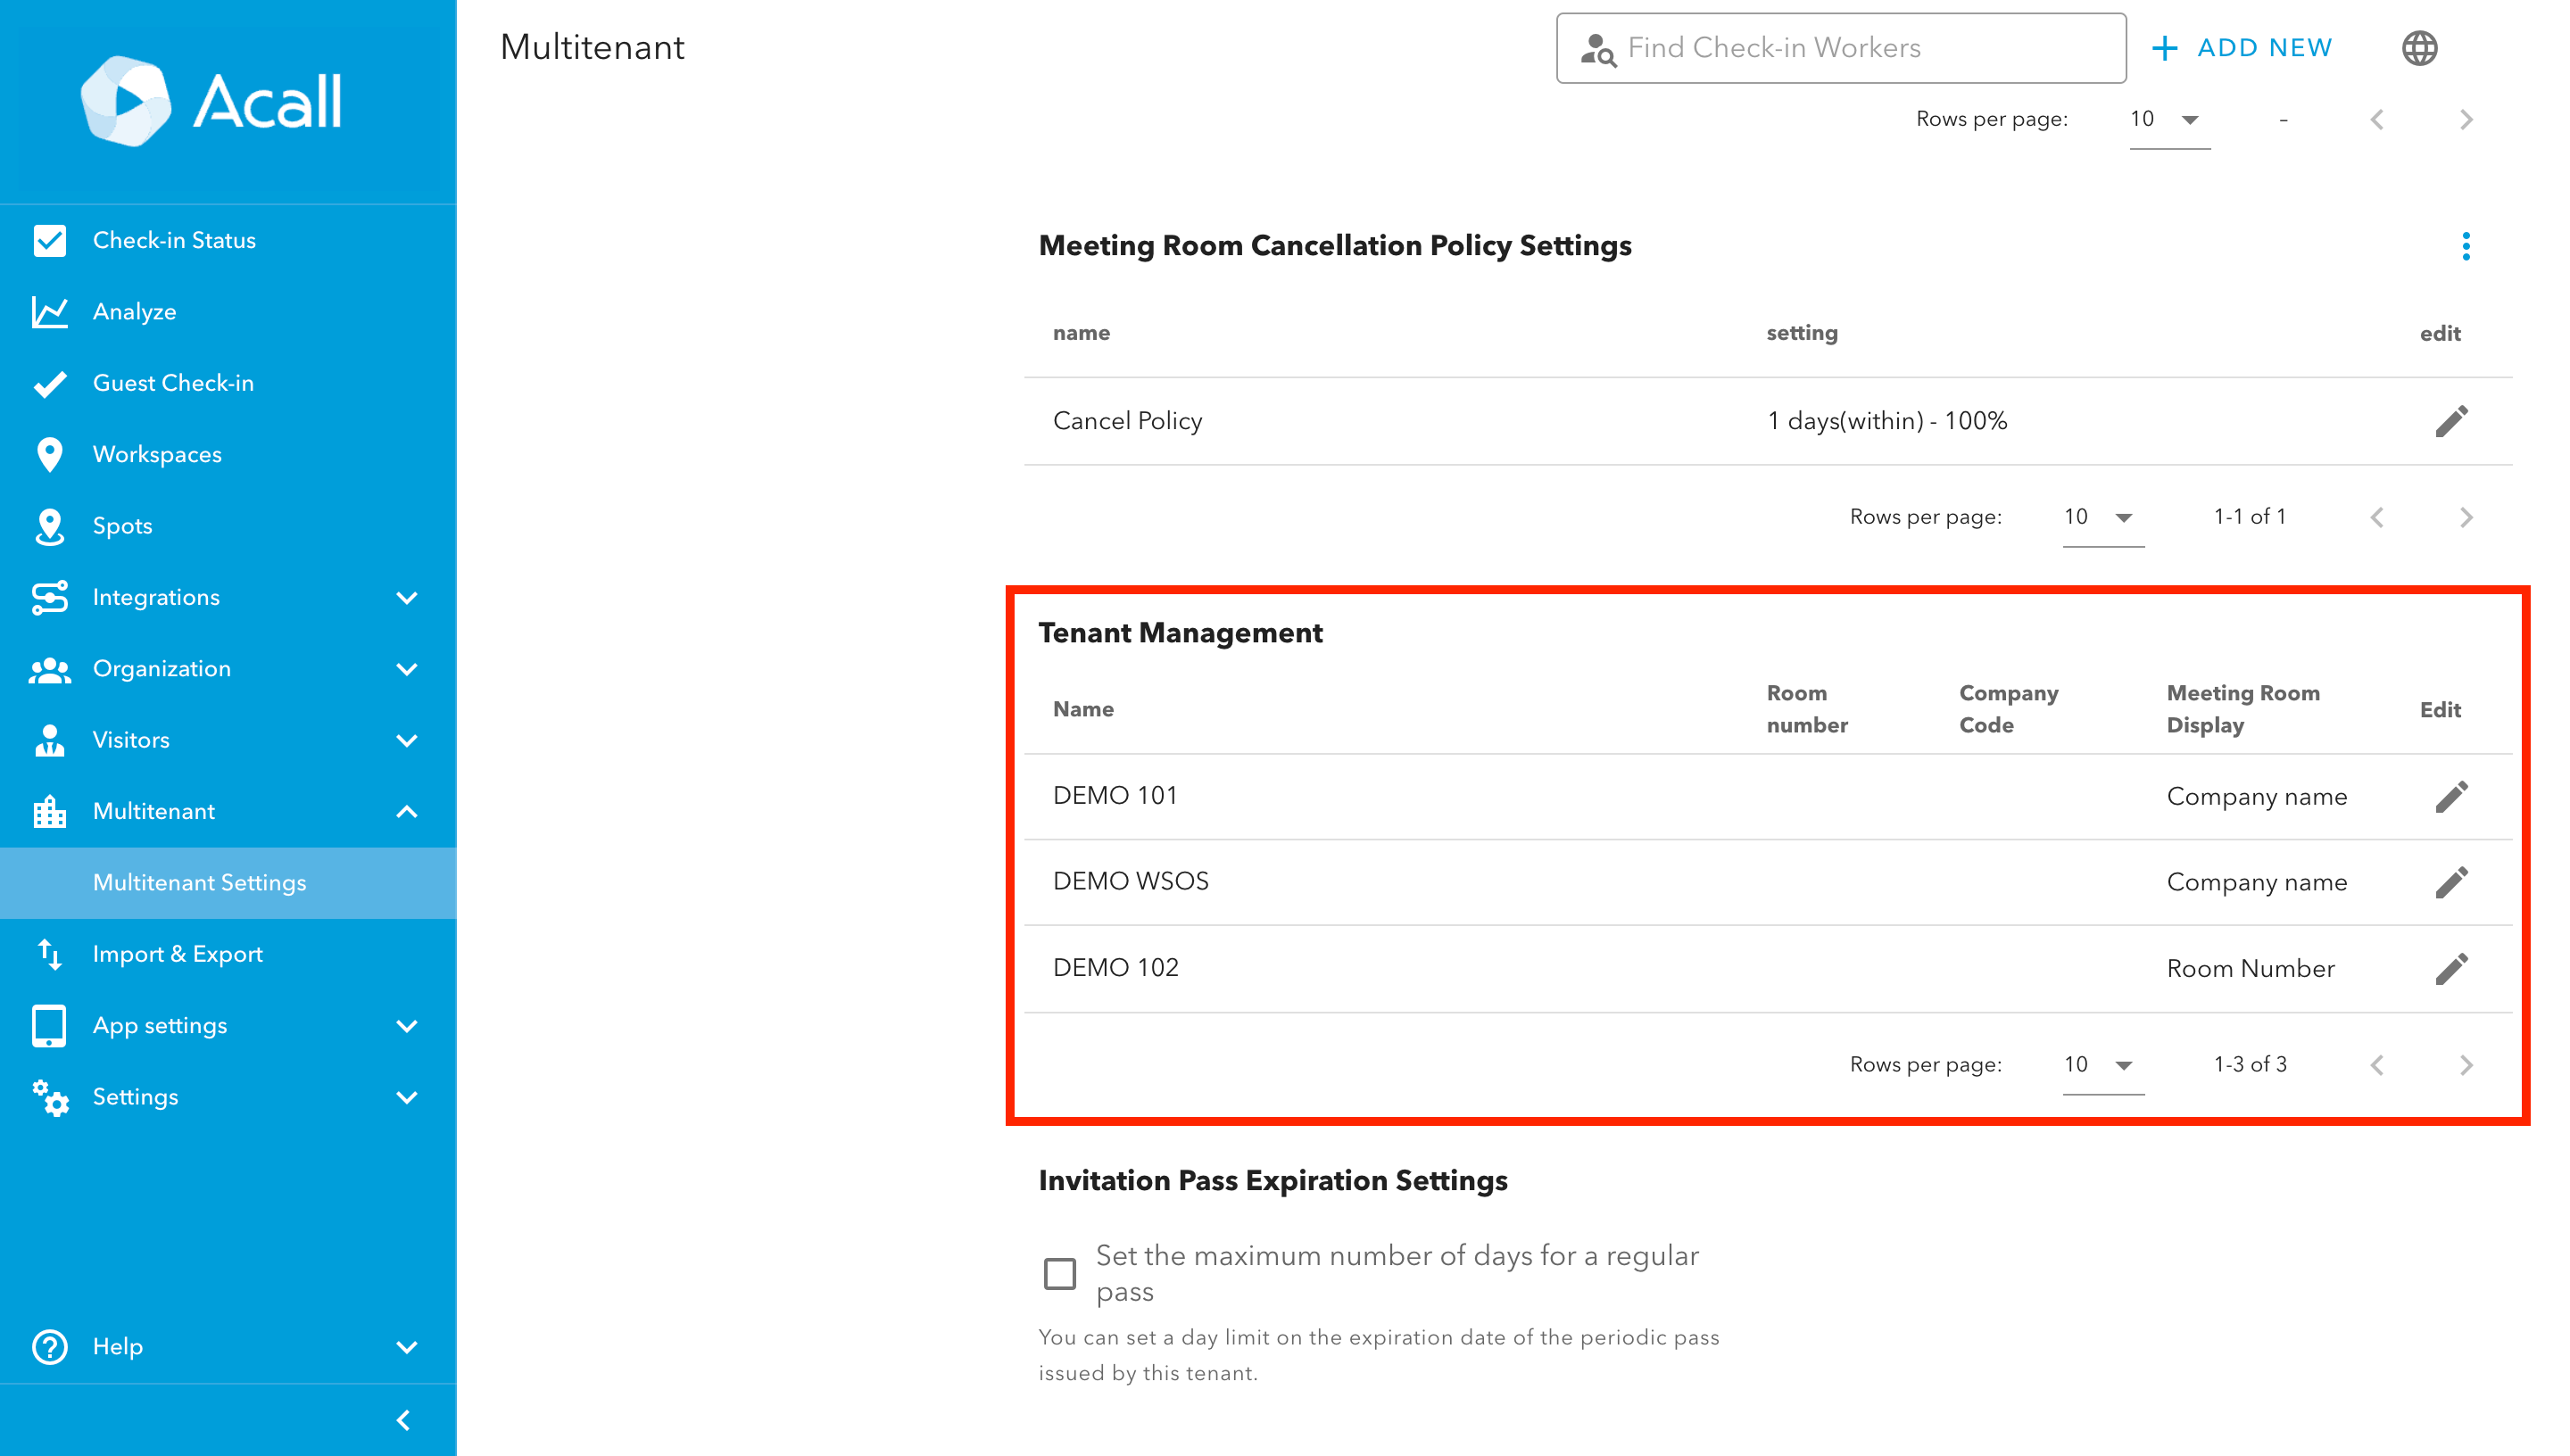Open top table rows per page dropdown
2570x1456 pixels.
(2169, 120)
